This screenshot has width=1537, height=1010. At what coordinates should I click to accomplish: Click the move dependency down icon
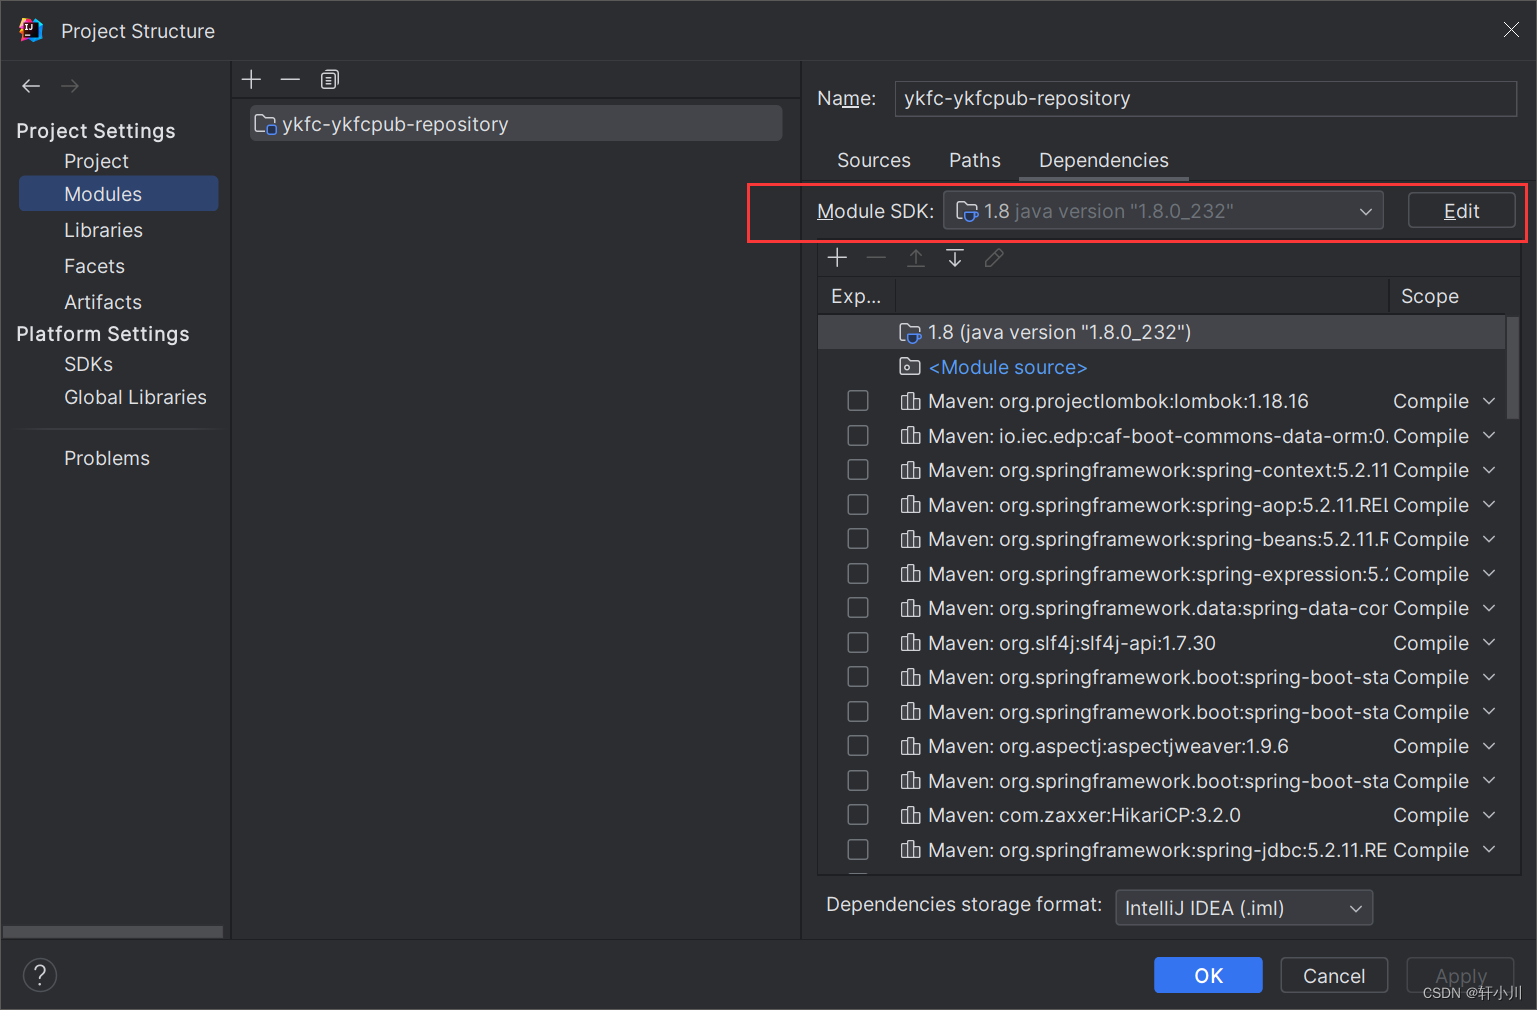tap(955, 258)
